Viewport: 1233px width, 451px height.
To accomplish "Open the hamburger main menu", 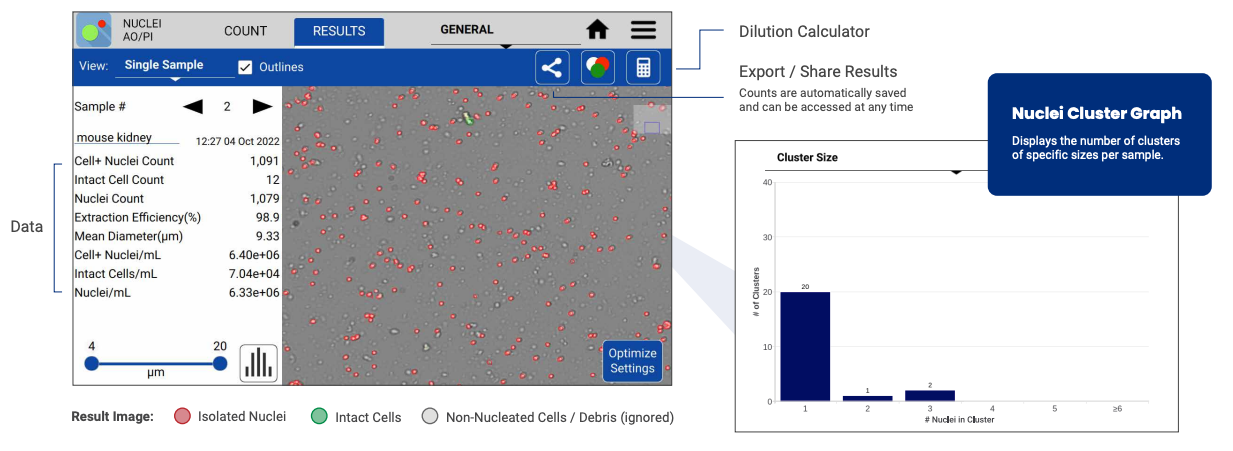I will [x=643, y=30].
